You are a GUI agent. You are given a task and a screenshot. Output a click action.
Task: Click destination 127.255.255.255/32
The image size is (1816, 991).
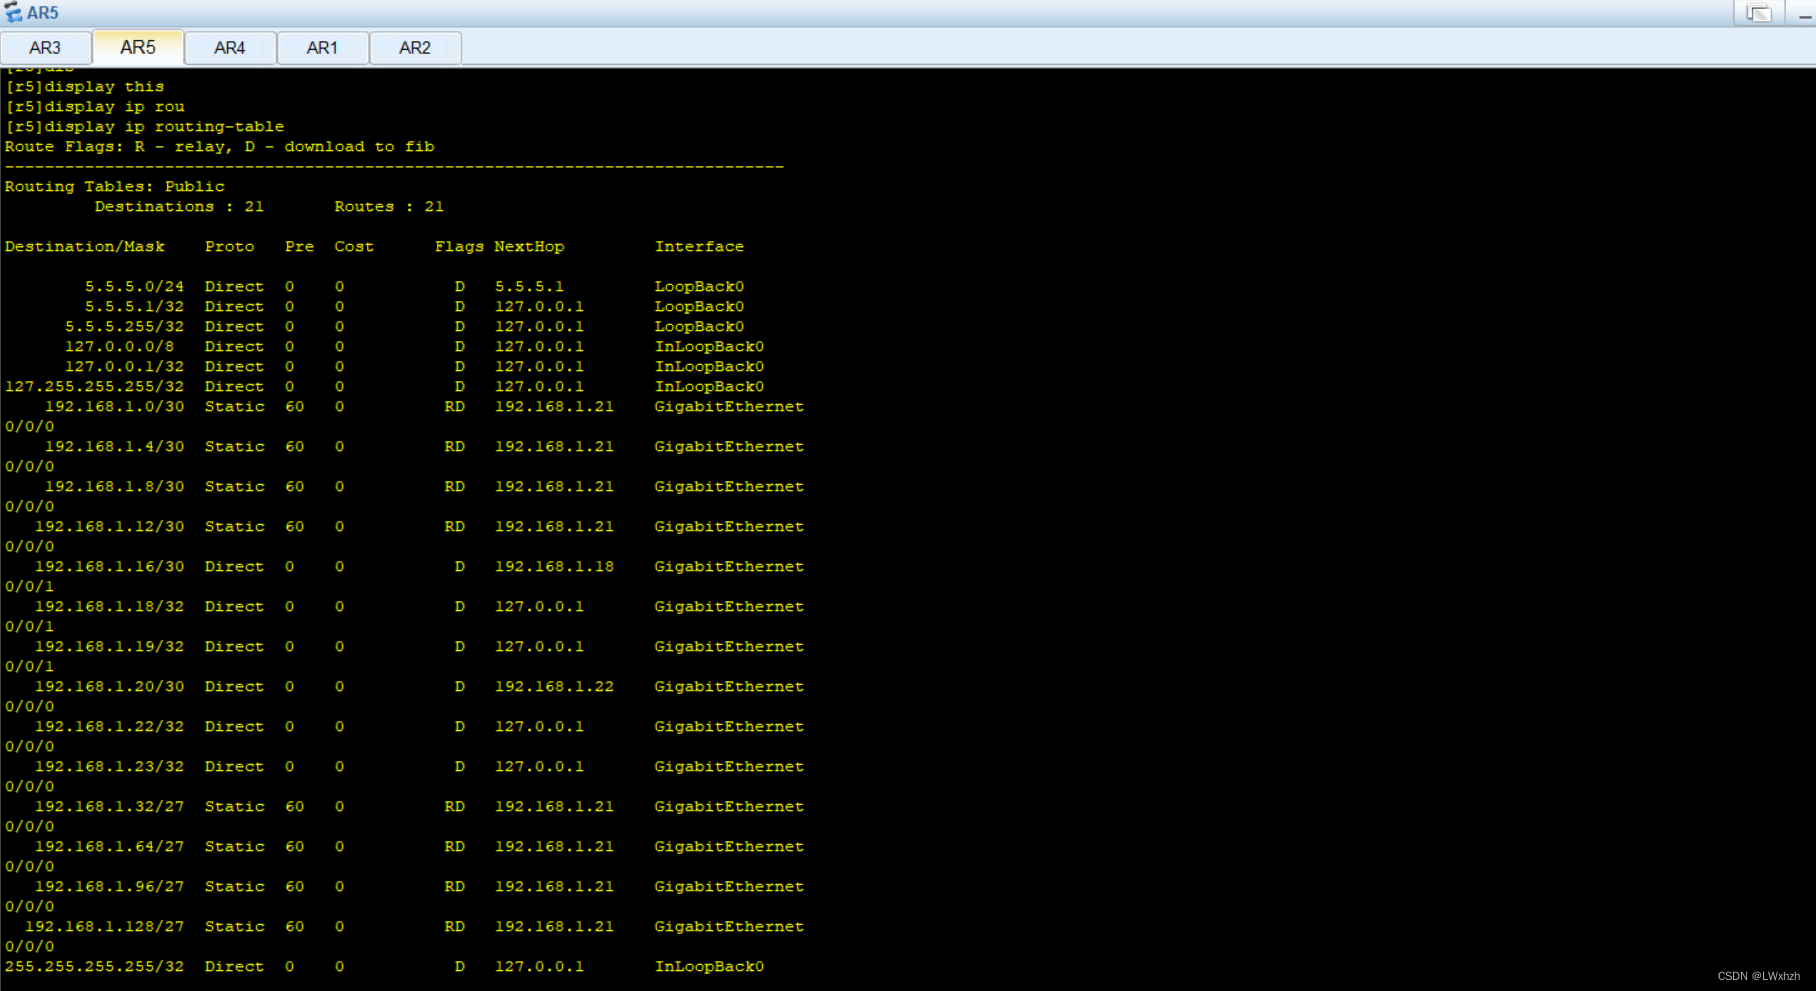[x=95, y=387]
